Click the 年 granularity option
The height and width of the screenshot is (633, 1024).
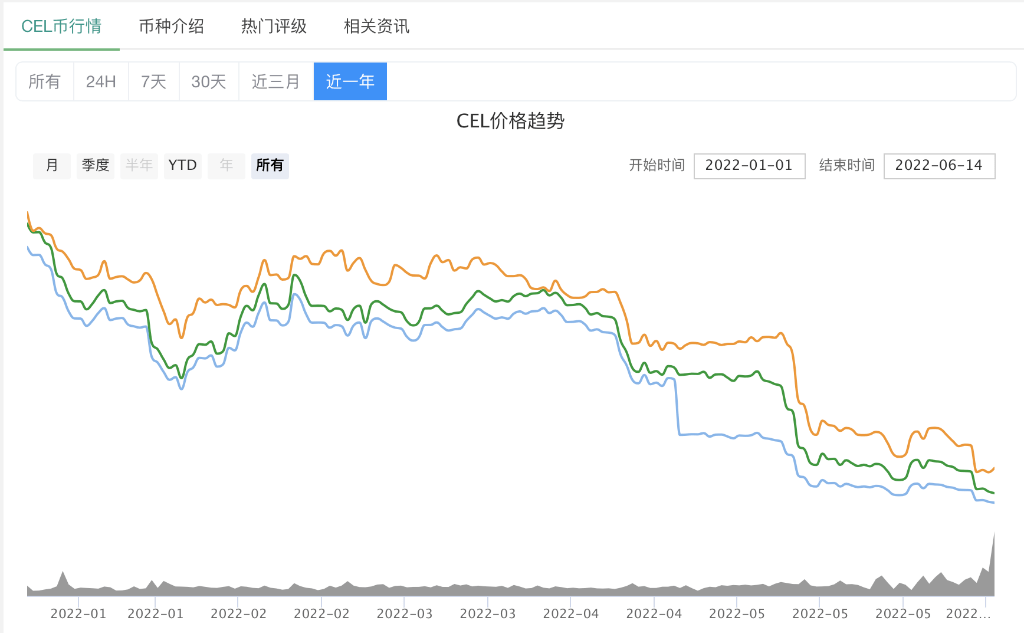coord(226,165)
